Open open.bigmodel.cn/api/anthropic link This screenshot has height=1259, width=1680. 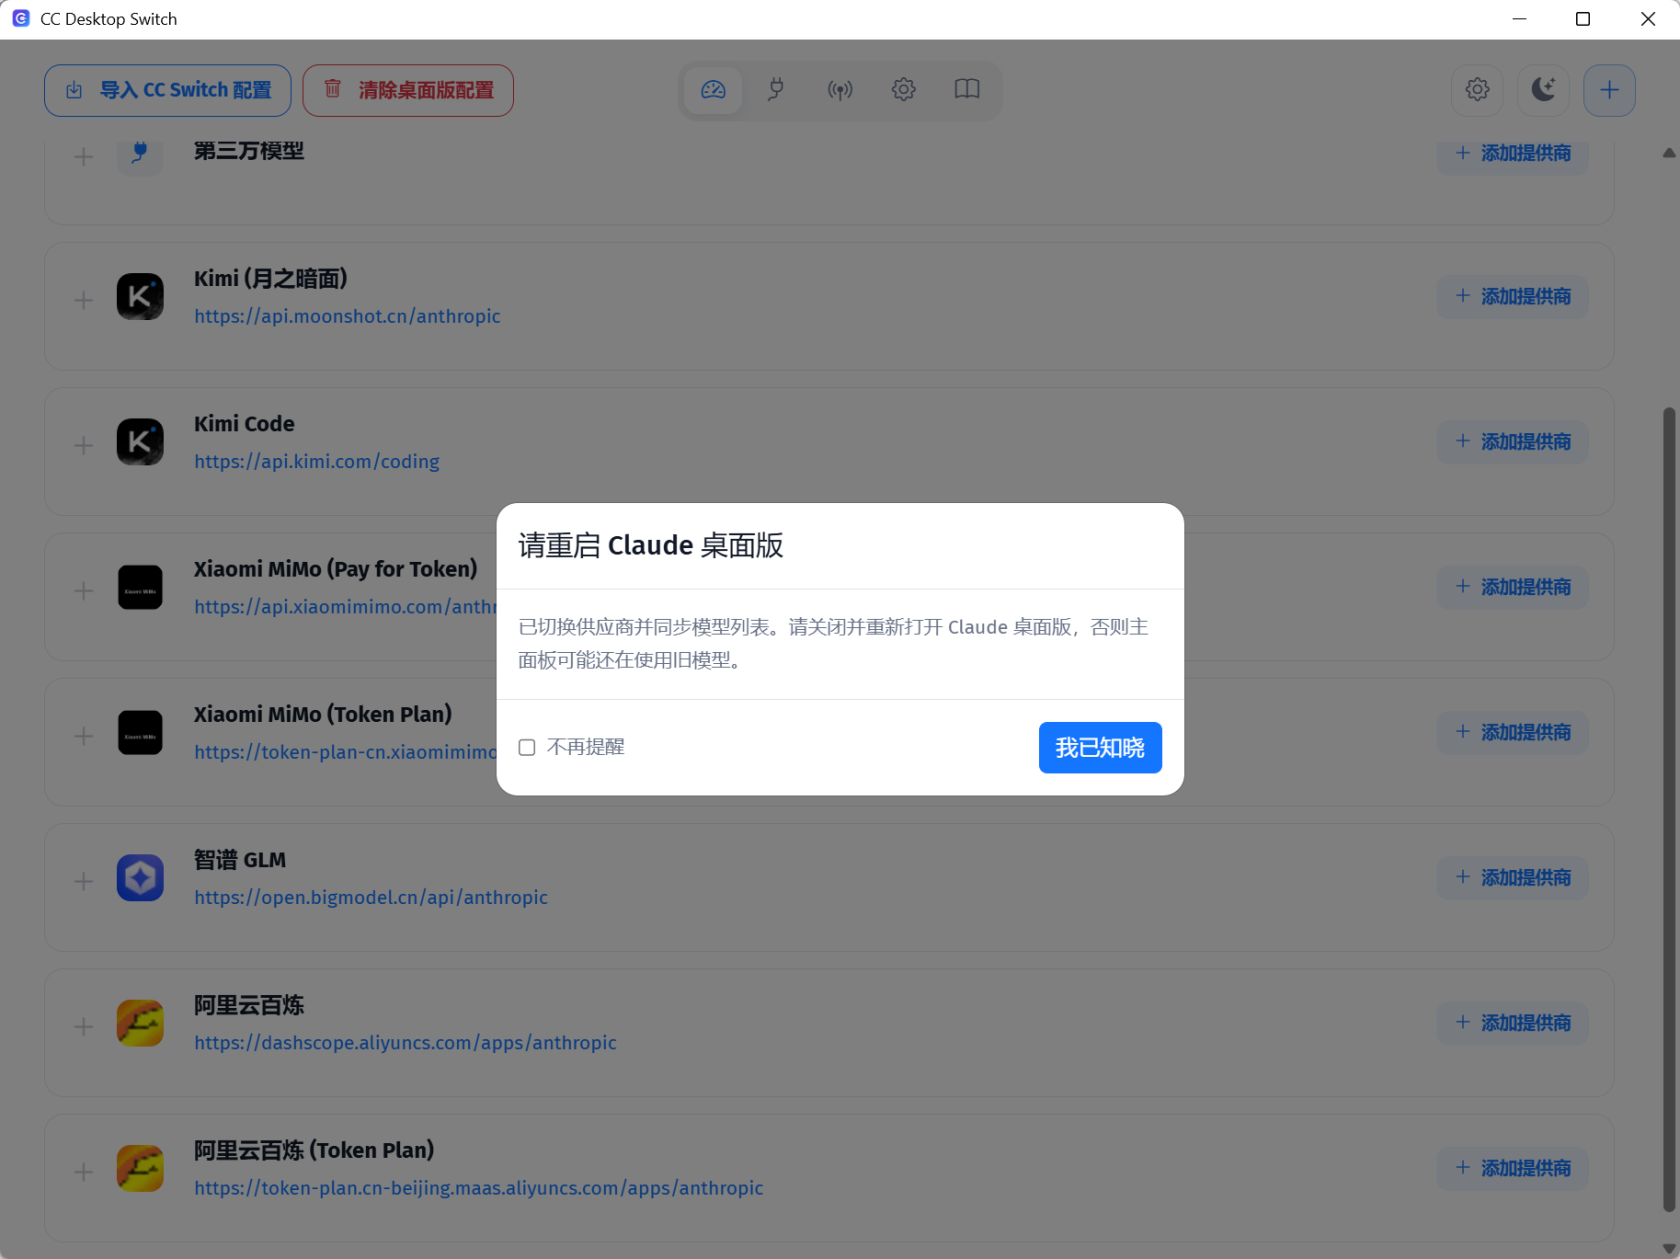pos(371,897)
